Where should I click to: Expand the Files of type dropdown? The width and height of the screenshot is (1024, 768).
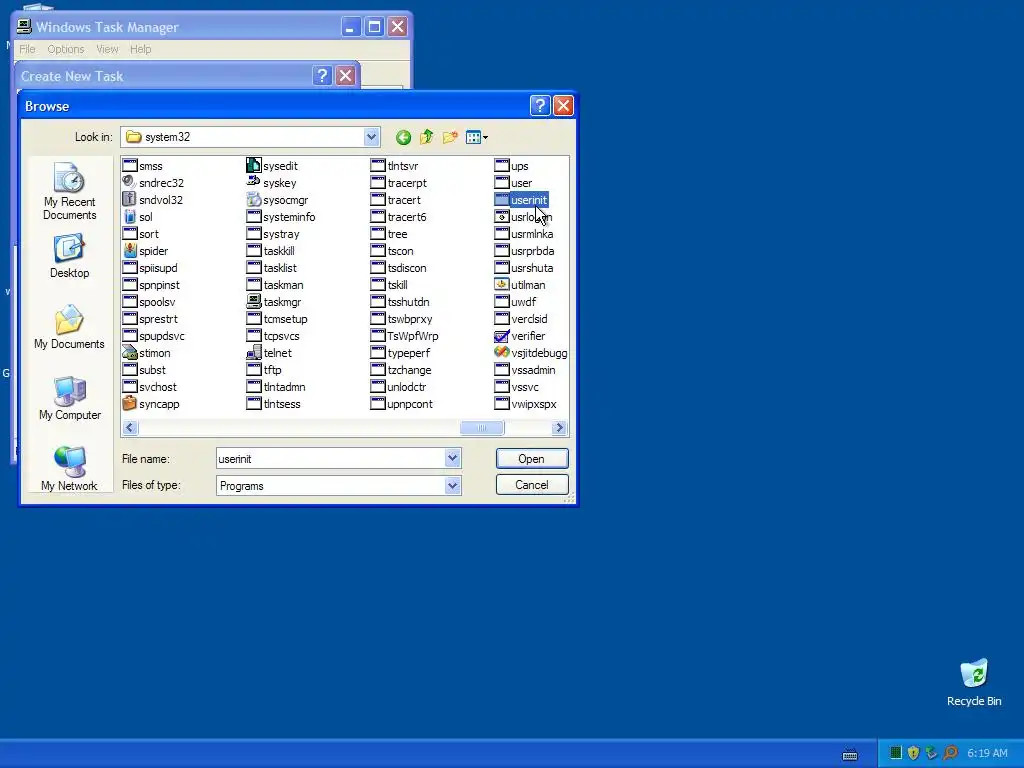453,485
